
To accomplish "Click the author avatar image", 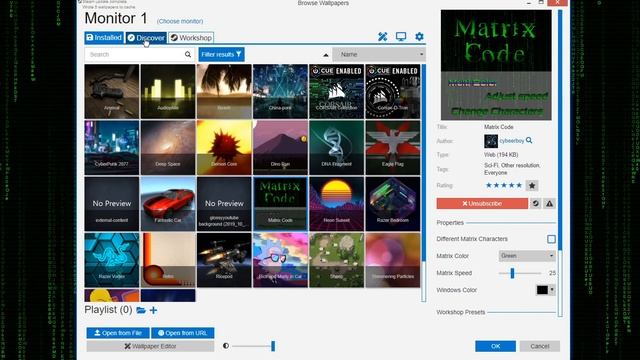I will pos(491,141).
